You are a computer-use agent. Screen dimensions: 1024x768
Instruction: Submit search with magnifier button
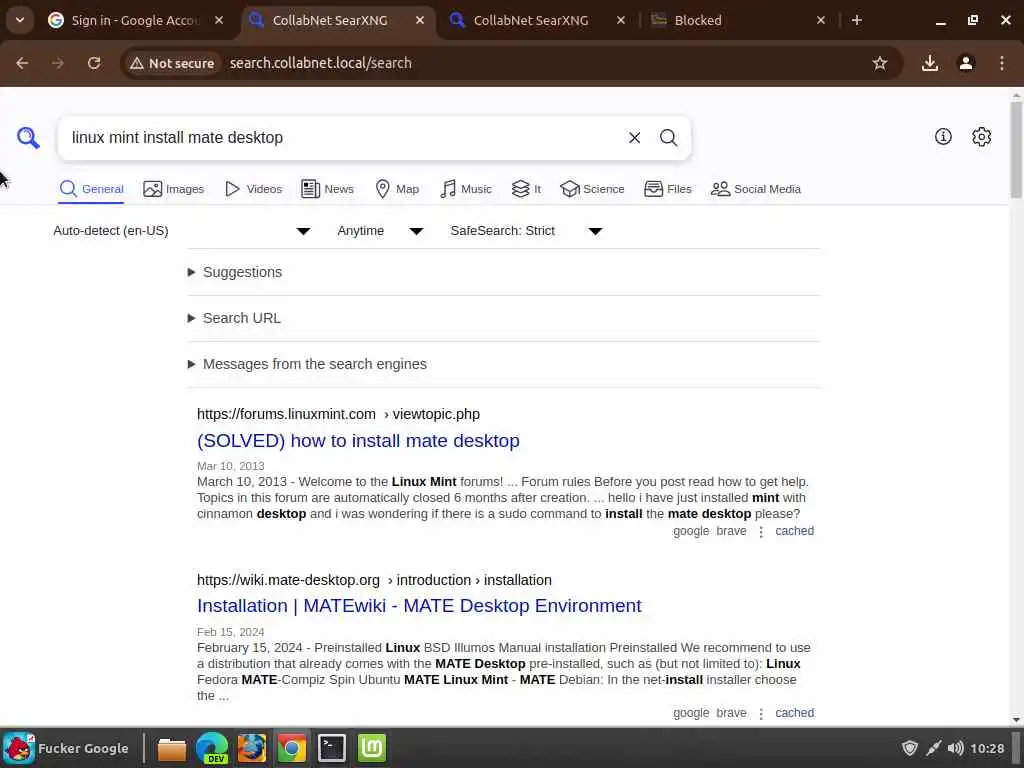tap(668, 138)
